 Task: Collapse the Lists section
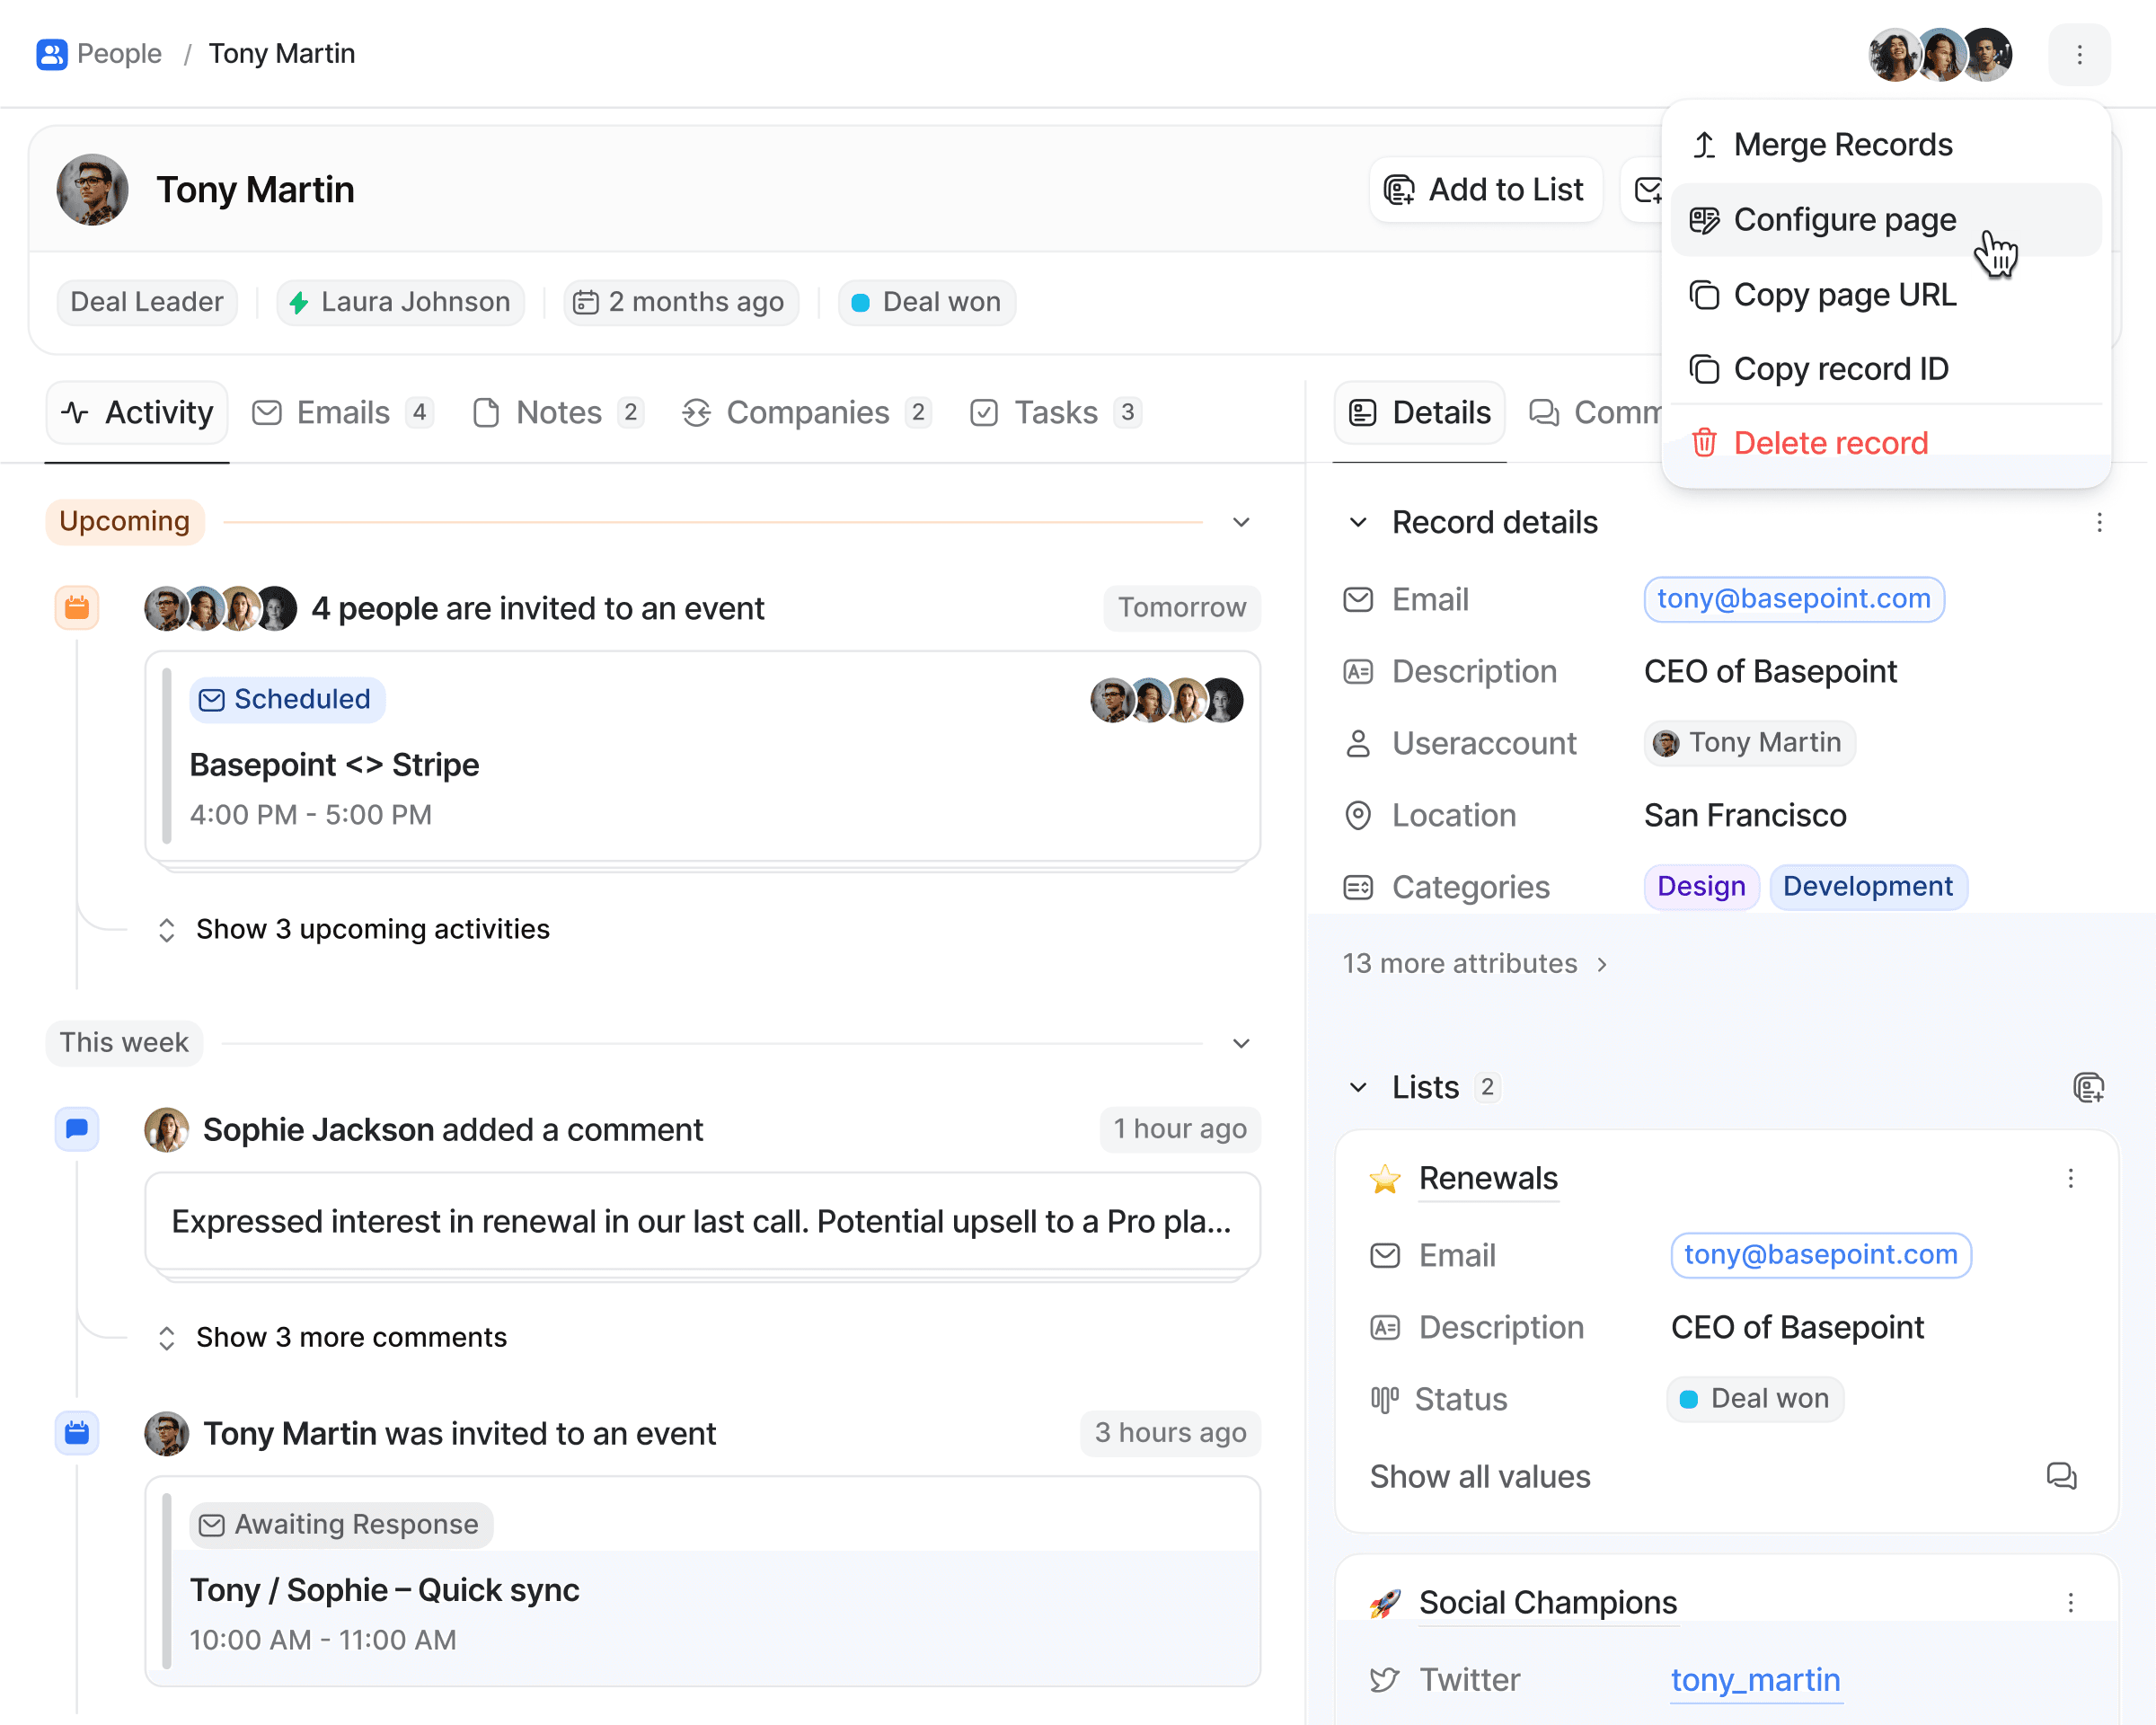(1358, 1087)
